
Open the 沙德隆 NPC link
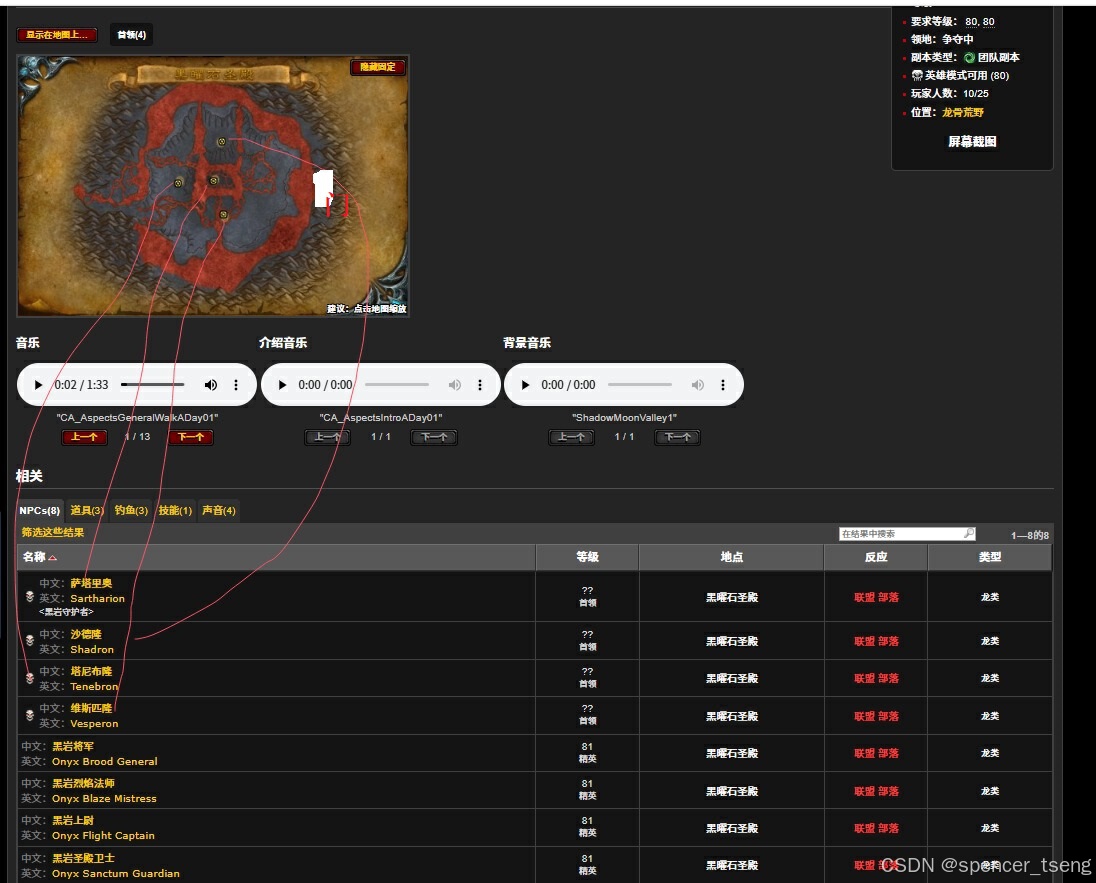86,634
